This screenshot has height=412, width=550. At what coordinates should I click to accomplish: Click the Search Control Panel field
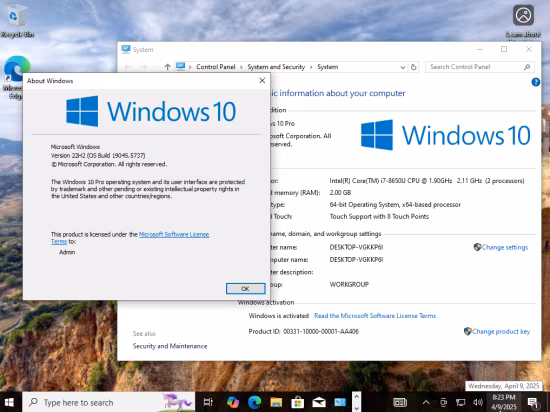tap(480, 67)
